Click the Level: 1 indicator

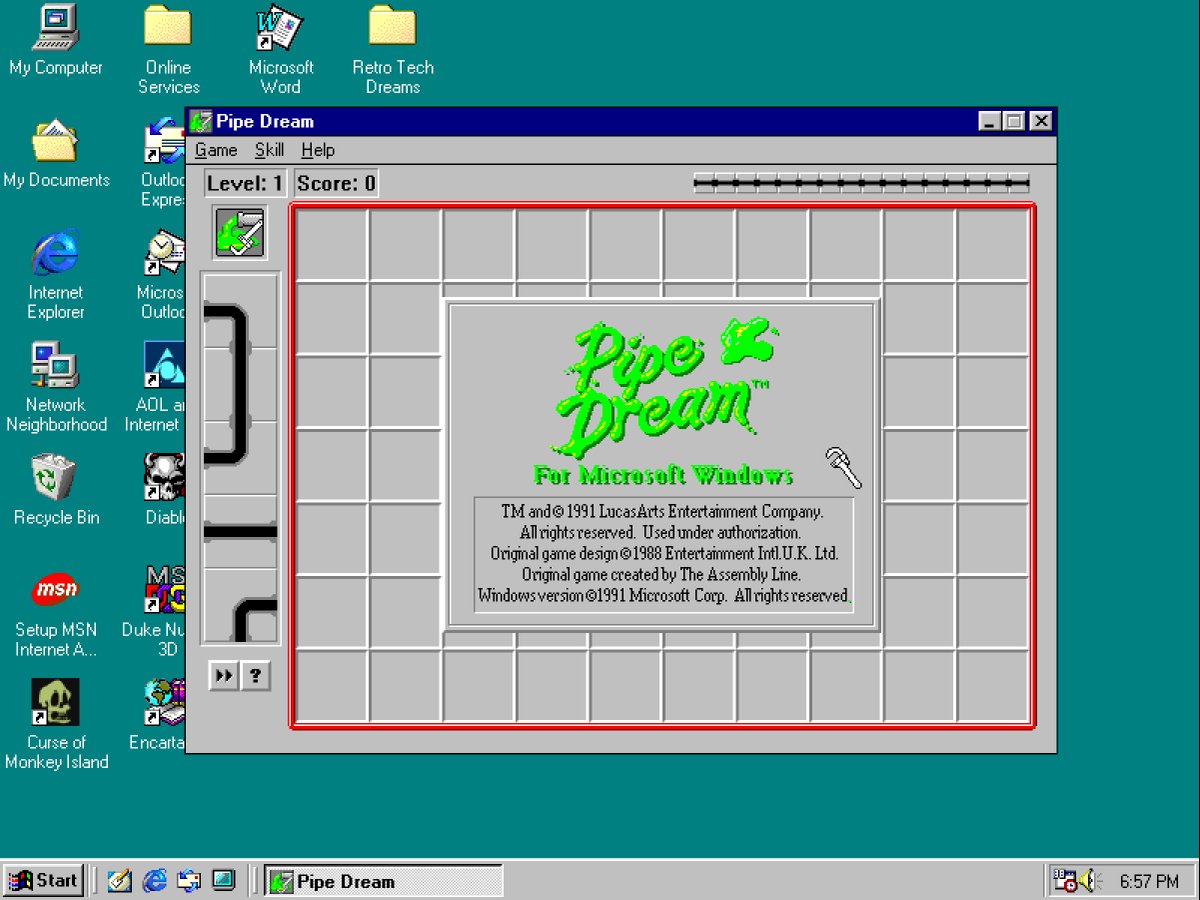point(245,183)
